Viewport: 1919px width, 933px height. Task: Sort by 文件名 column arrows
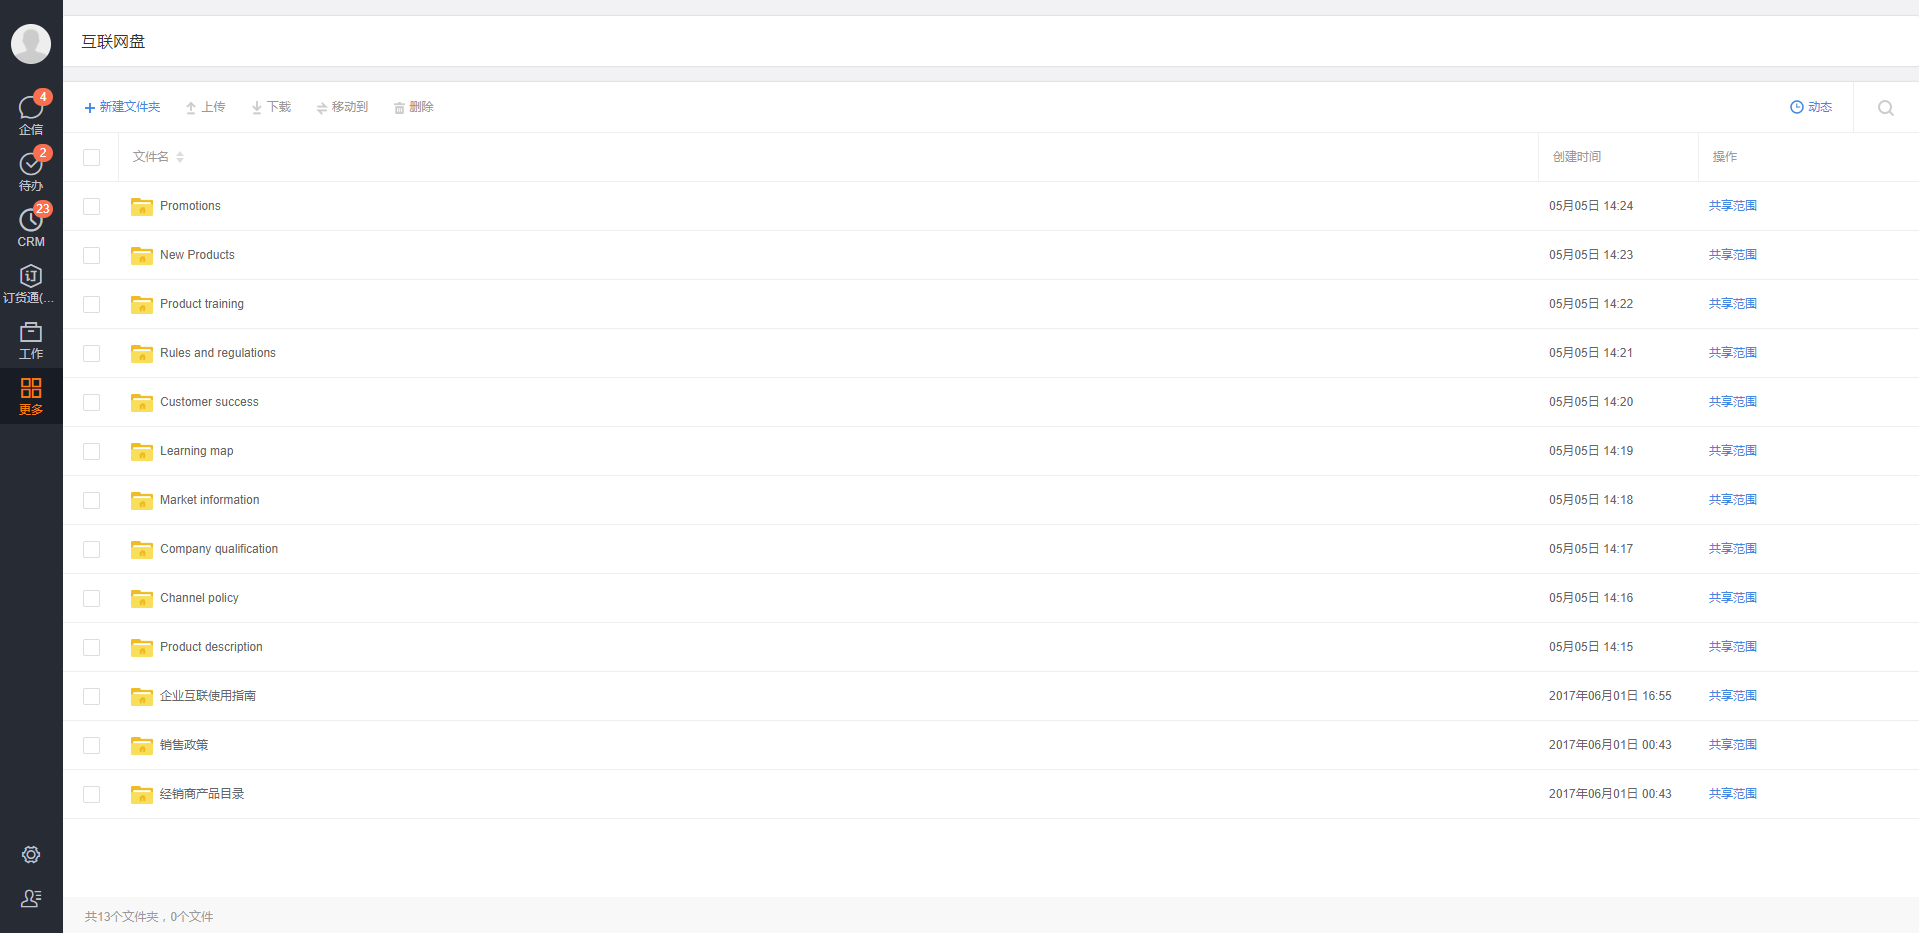pyautogui.click(x=180, y=157)
